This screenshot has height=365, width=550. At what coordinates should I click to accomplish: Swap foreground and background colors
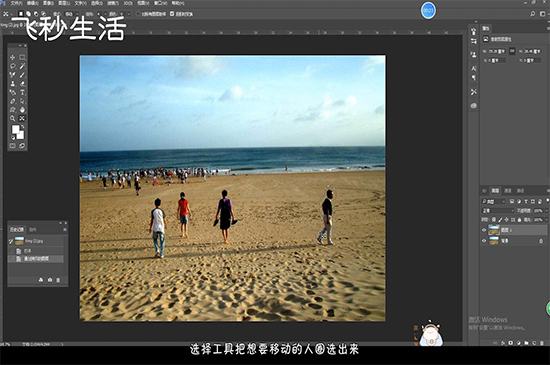coord(22,127)
